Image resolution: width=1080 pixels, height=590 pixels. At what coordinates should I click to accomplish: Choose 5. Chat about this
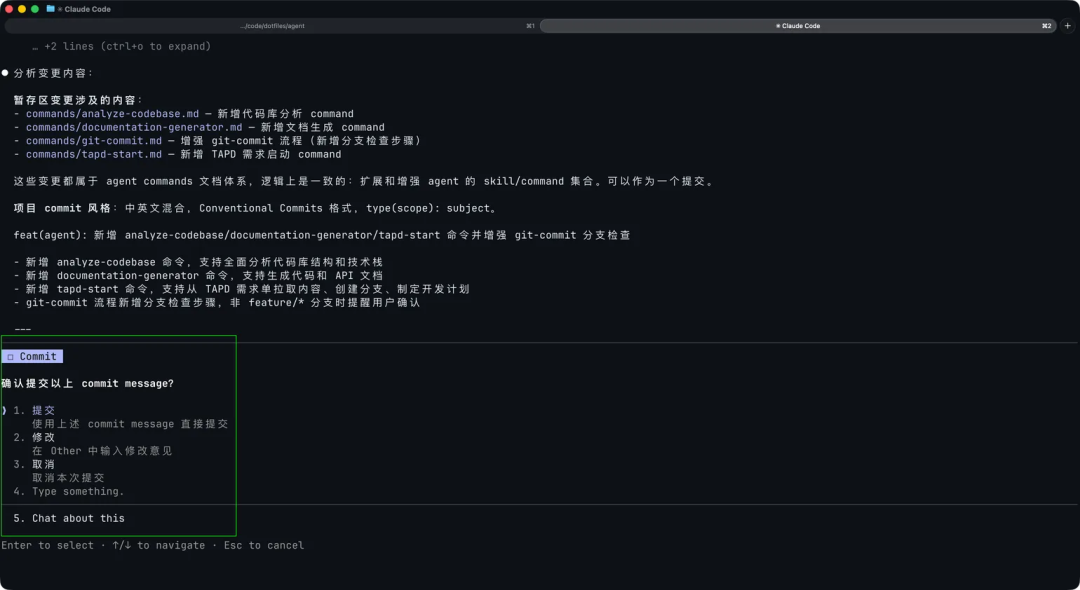(68, 518)
